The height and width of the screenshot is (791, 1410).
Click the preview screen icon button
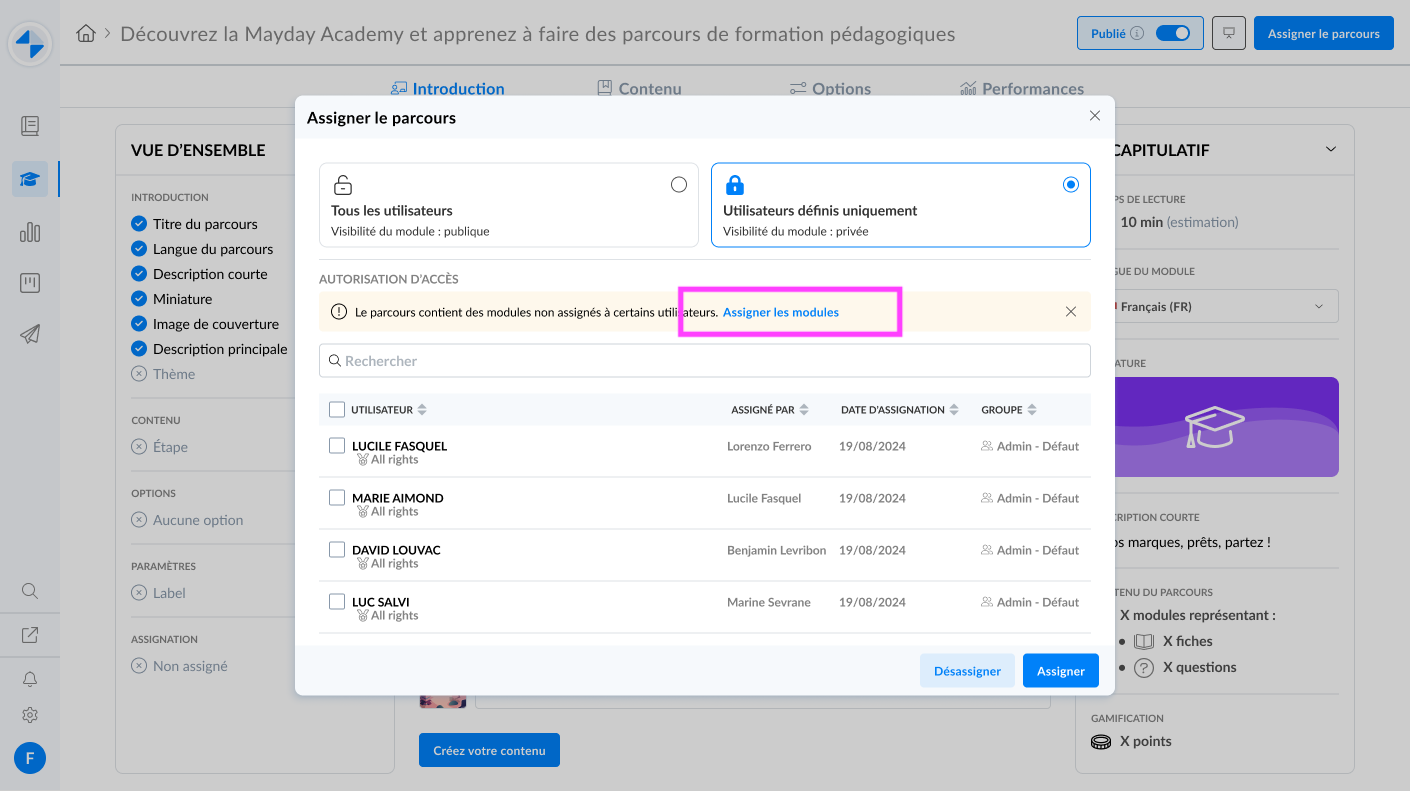[x=1228, y=33]
